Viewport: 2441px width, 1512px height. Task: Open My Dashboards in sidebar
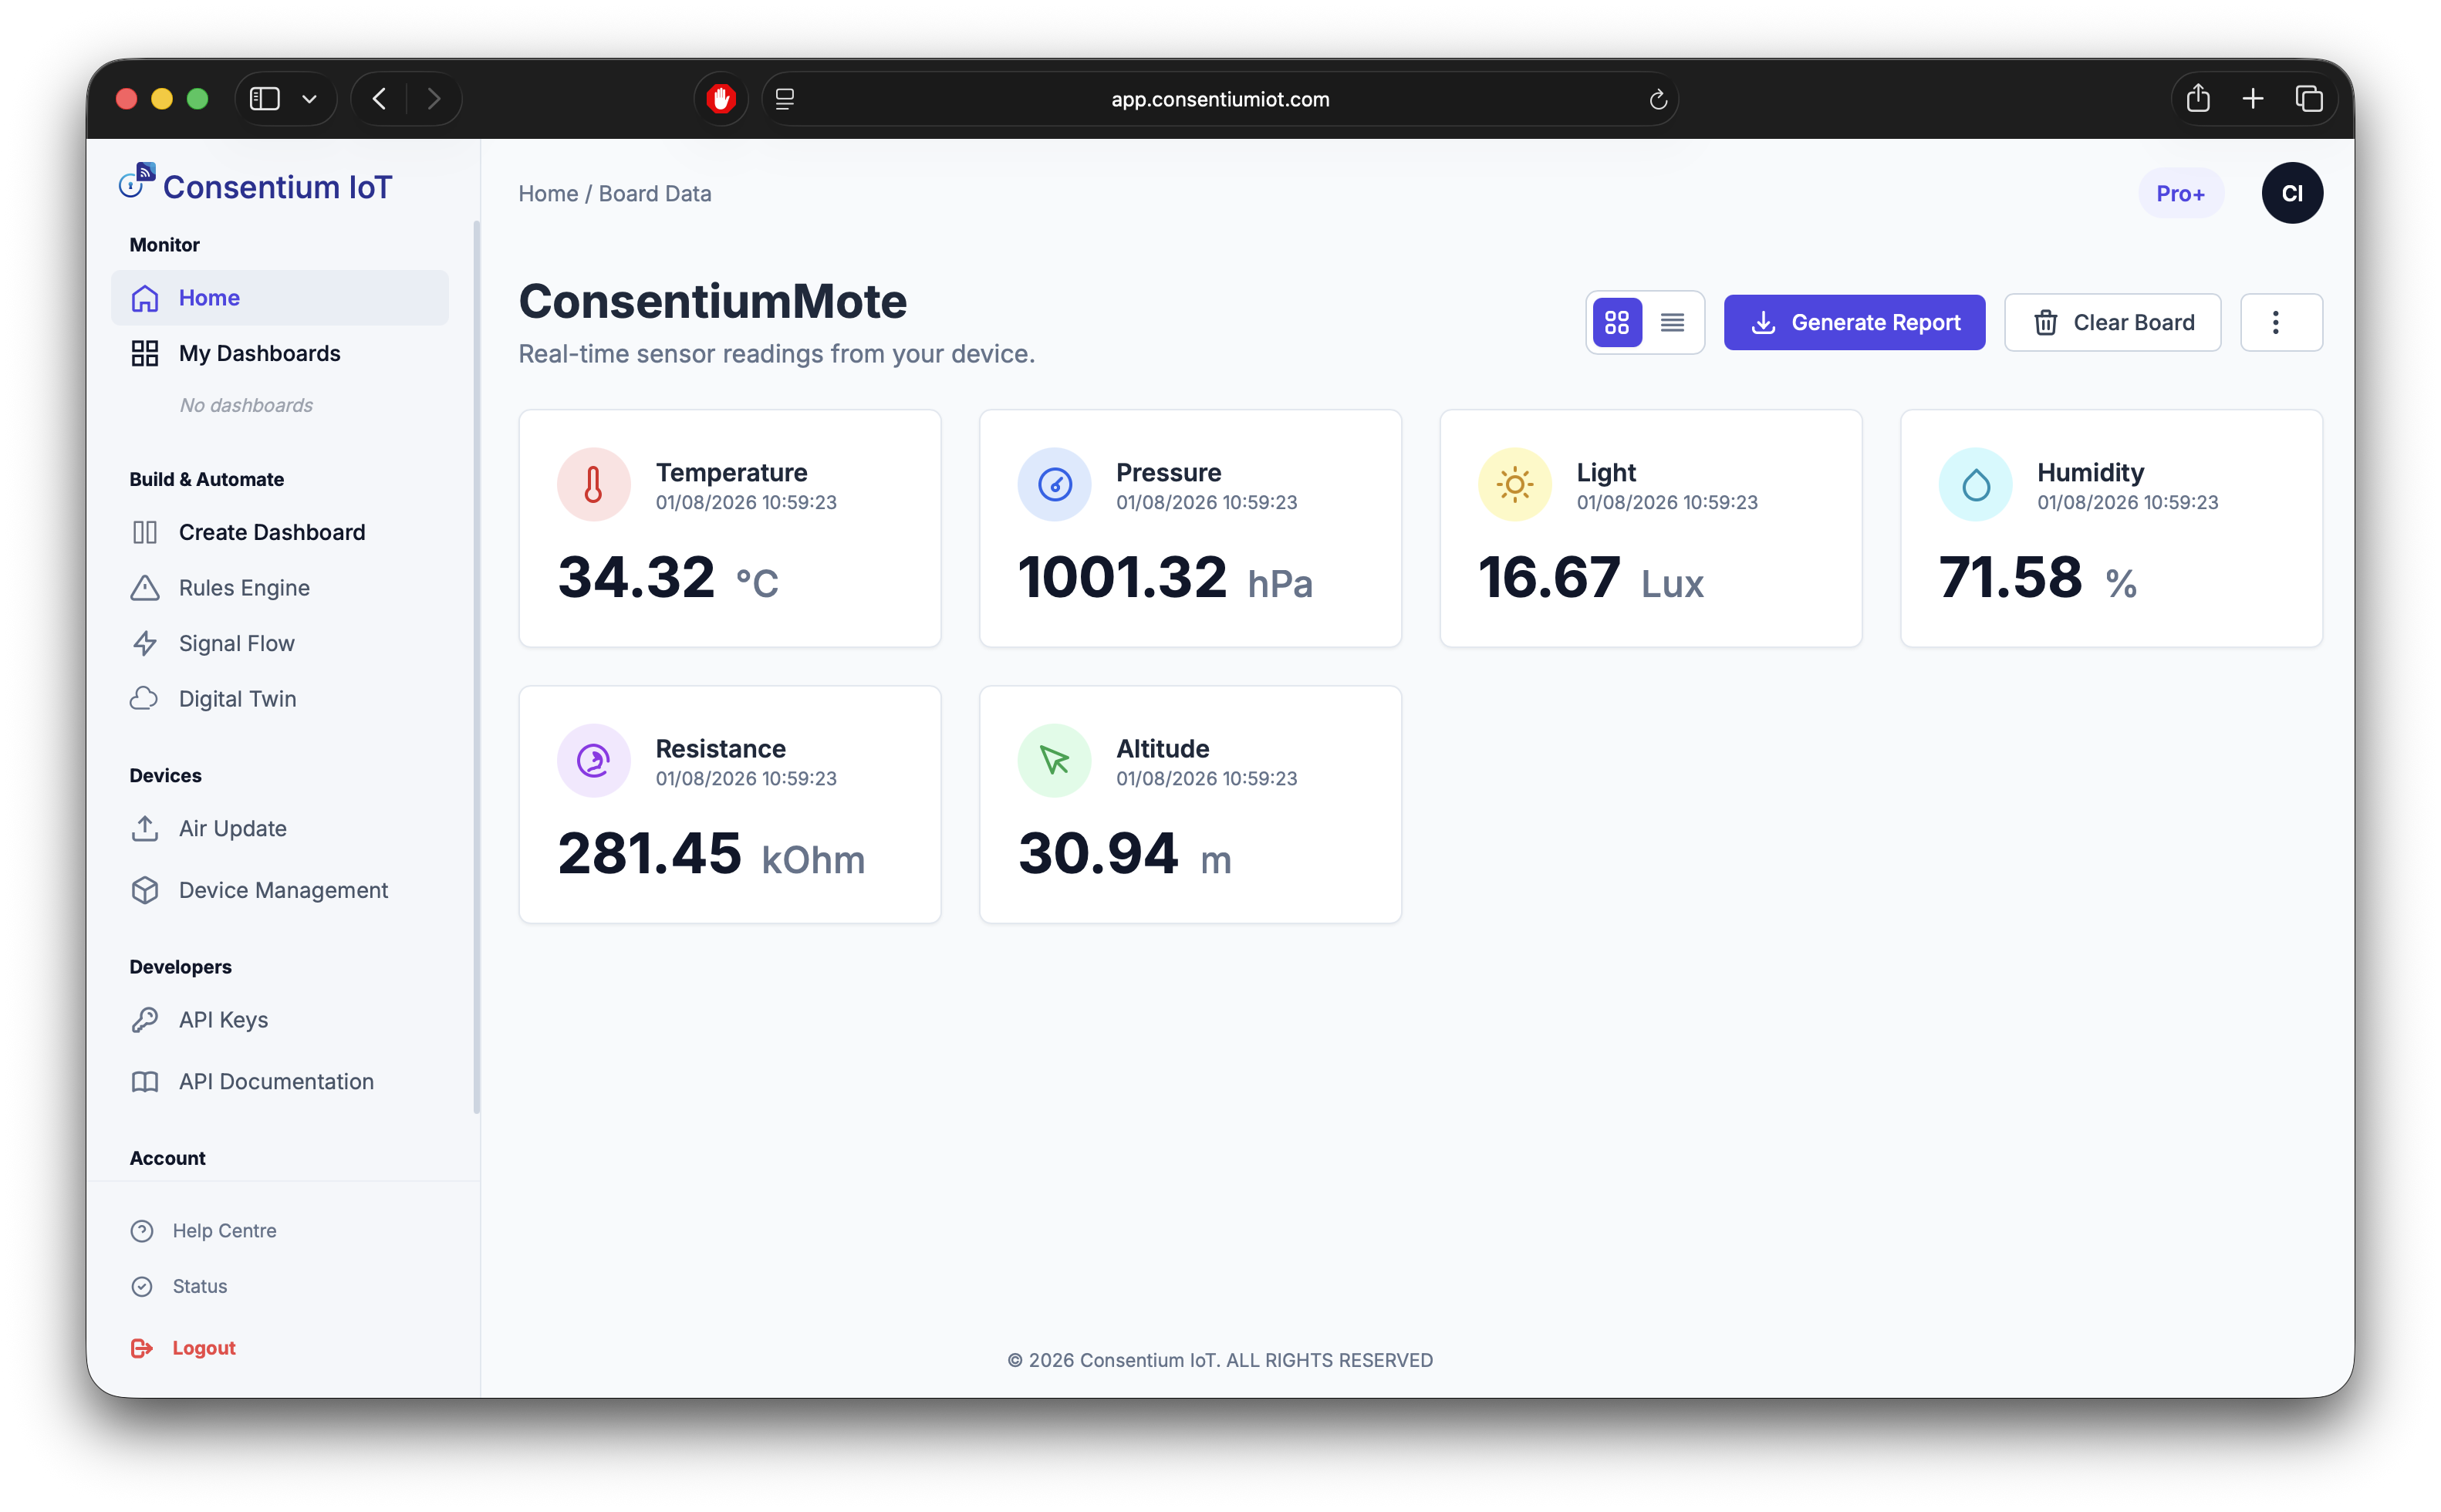[x=279, y=353]
